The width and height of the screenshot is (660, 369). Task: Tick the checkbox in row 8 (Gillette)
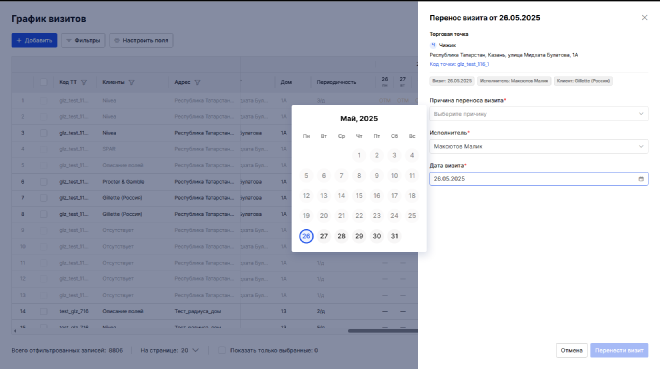click(43, 214)
